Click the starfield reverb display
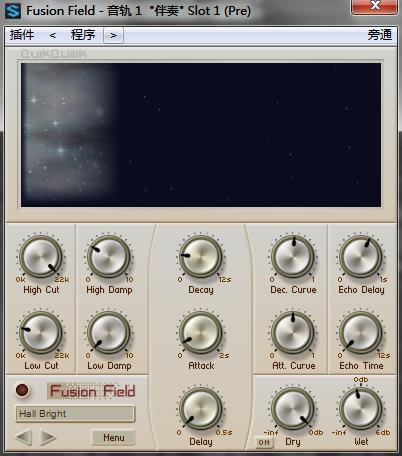The image size is (402, 456). (201, 135)
